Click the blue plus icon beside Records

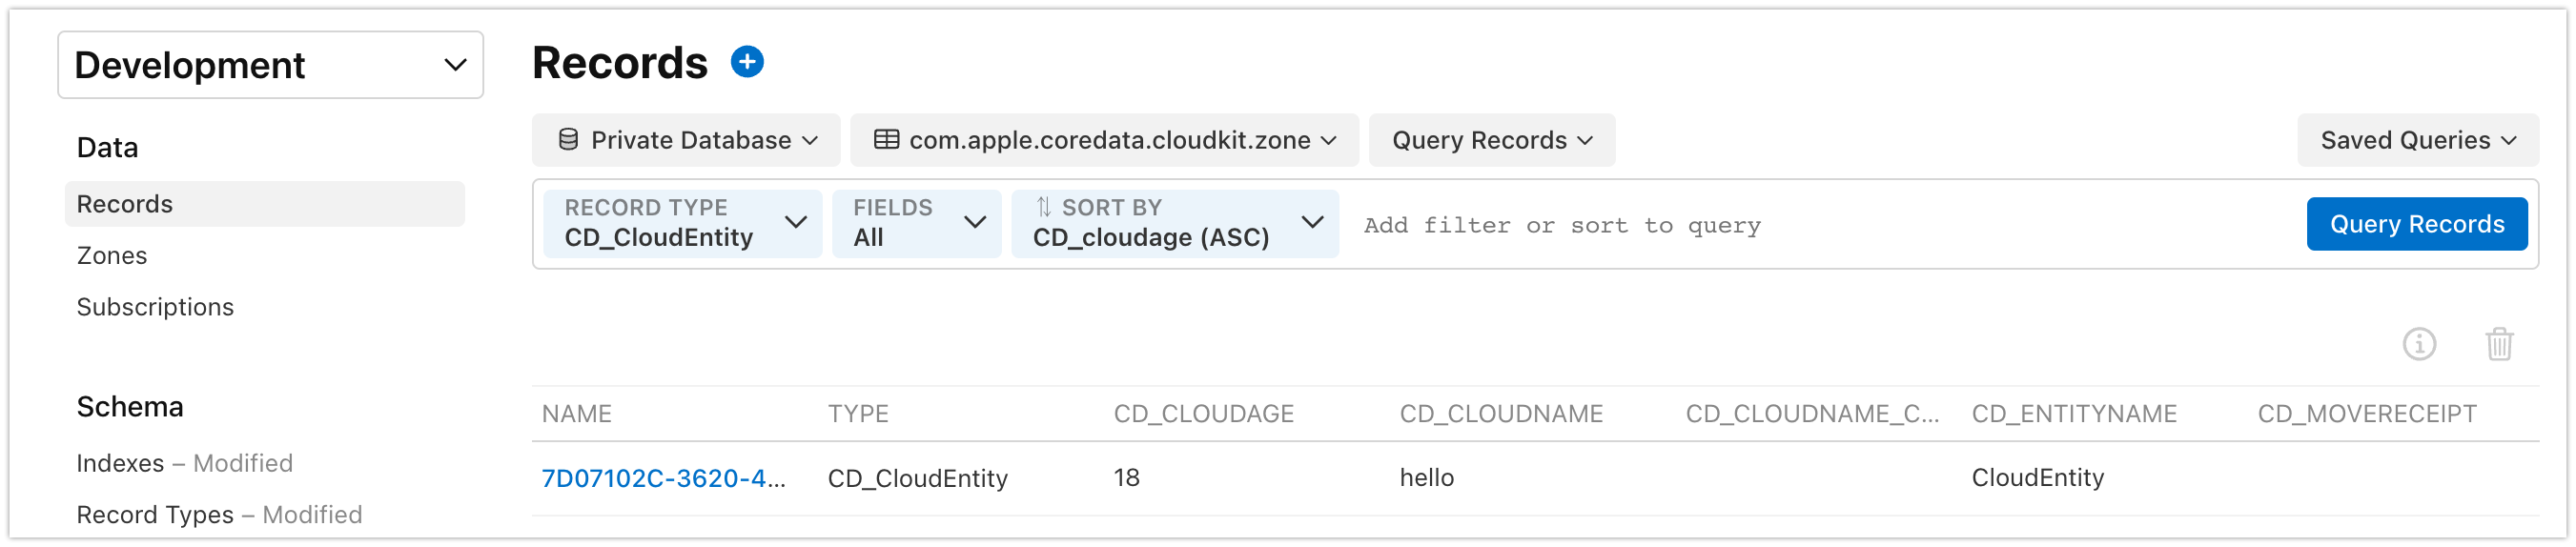747,62
